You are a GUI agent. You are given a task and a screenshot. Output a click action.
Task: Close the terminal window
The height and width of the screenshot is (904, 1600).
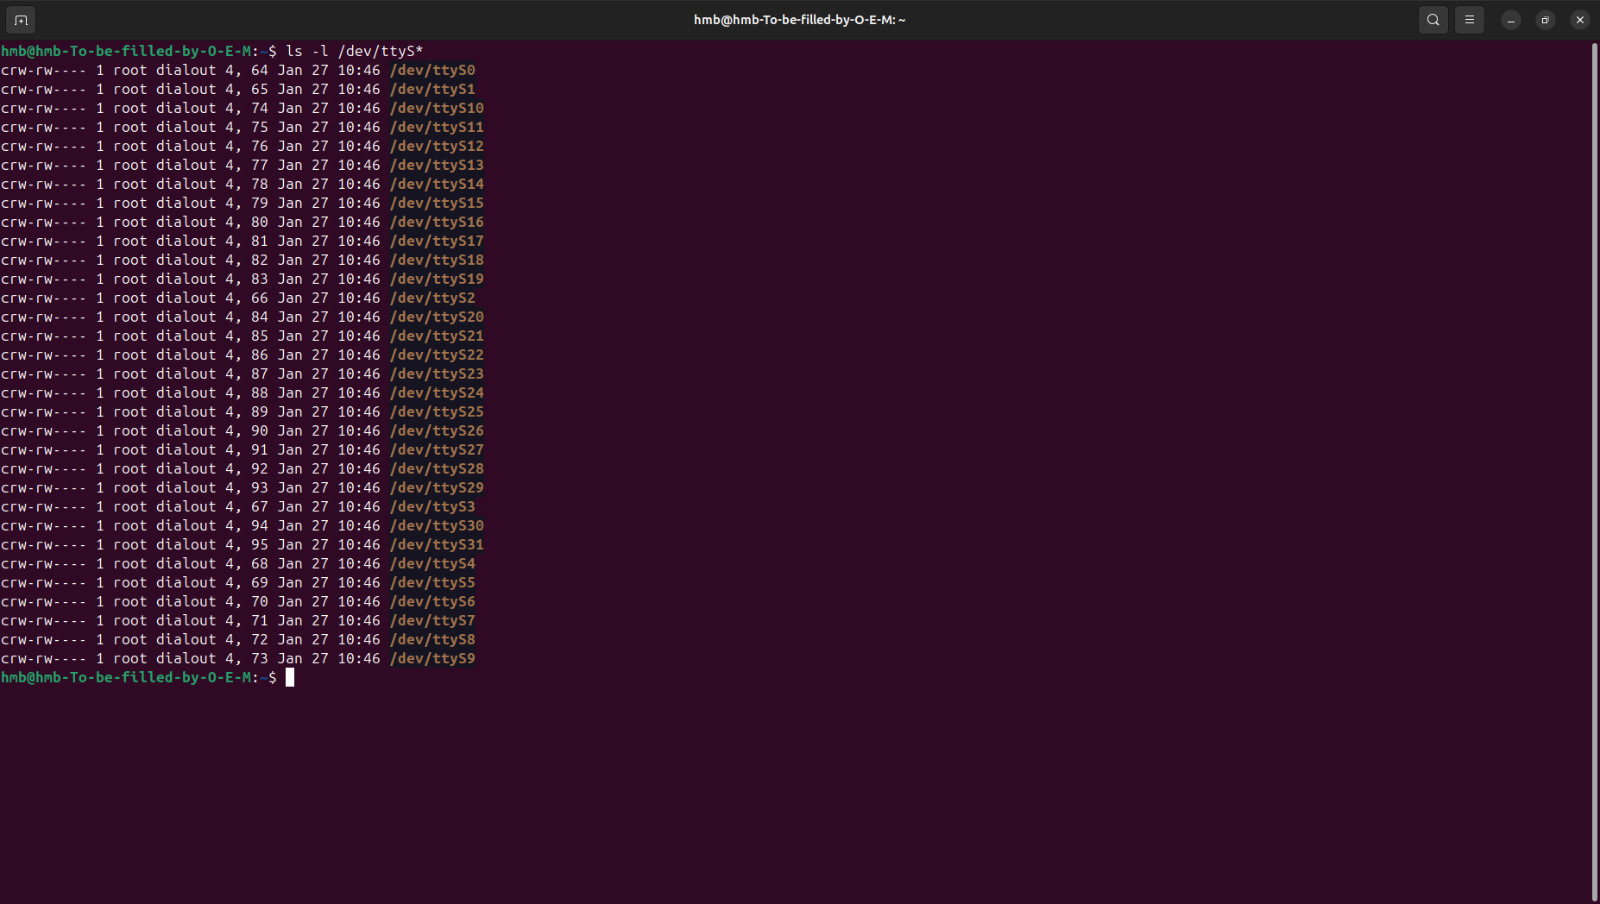[x=1580, y=20]
